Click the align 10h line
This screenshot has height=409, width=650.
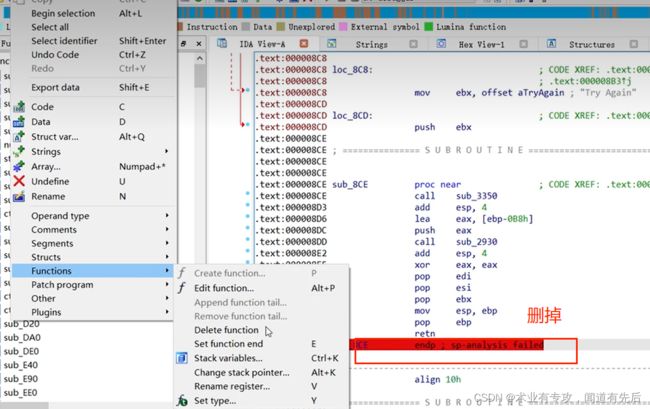point(437,379)
